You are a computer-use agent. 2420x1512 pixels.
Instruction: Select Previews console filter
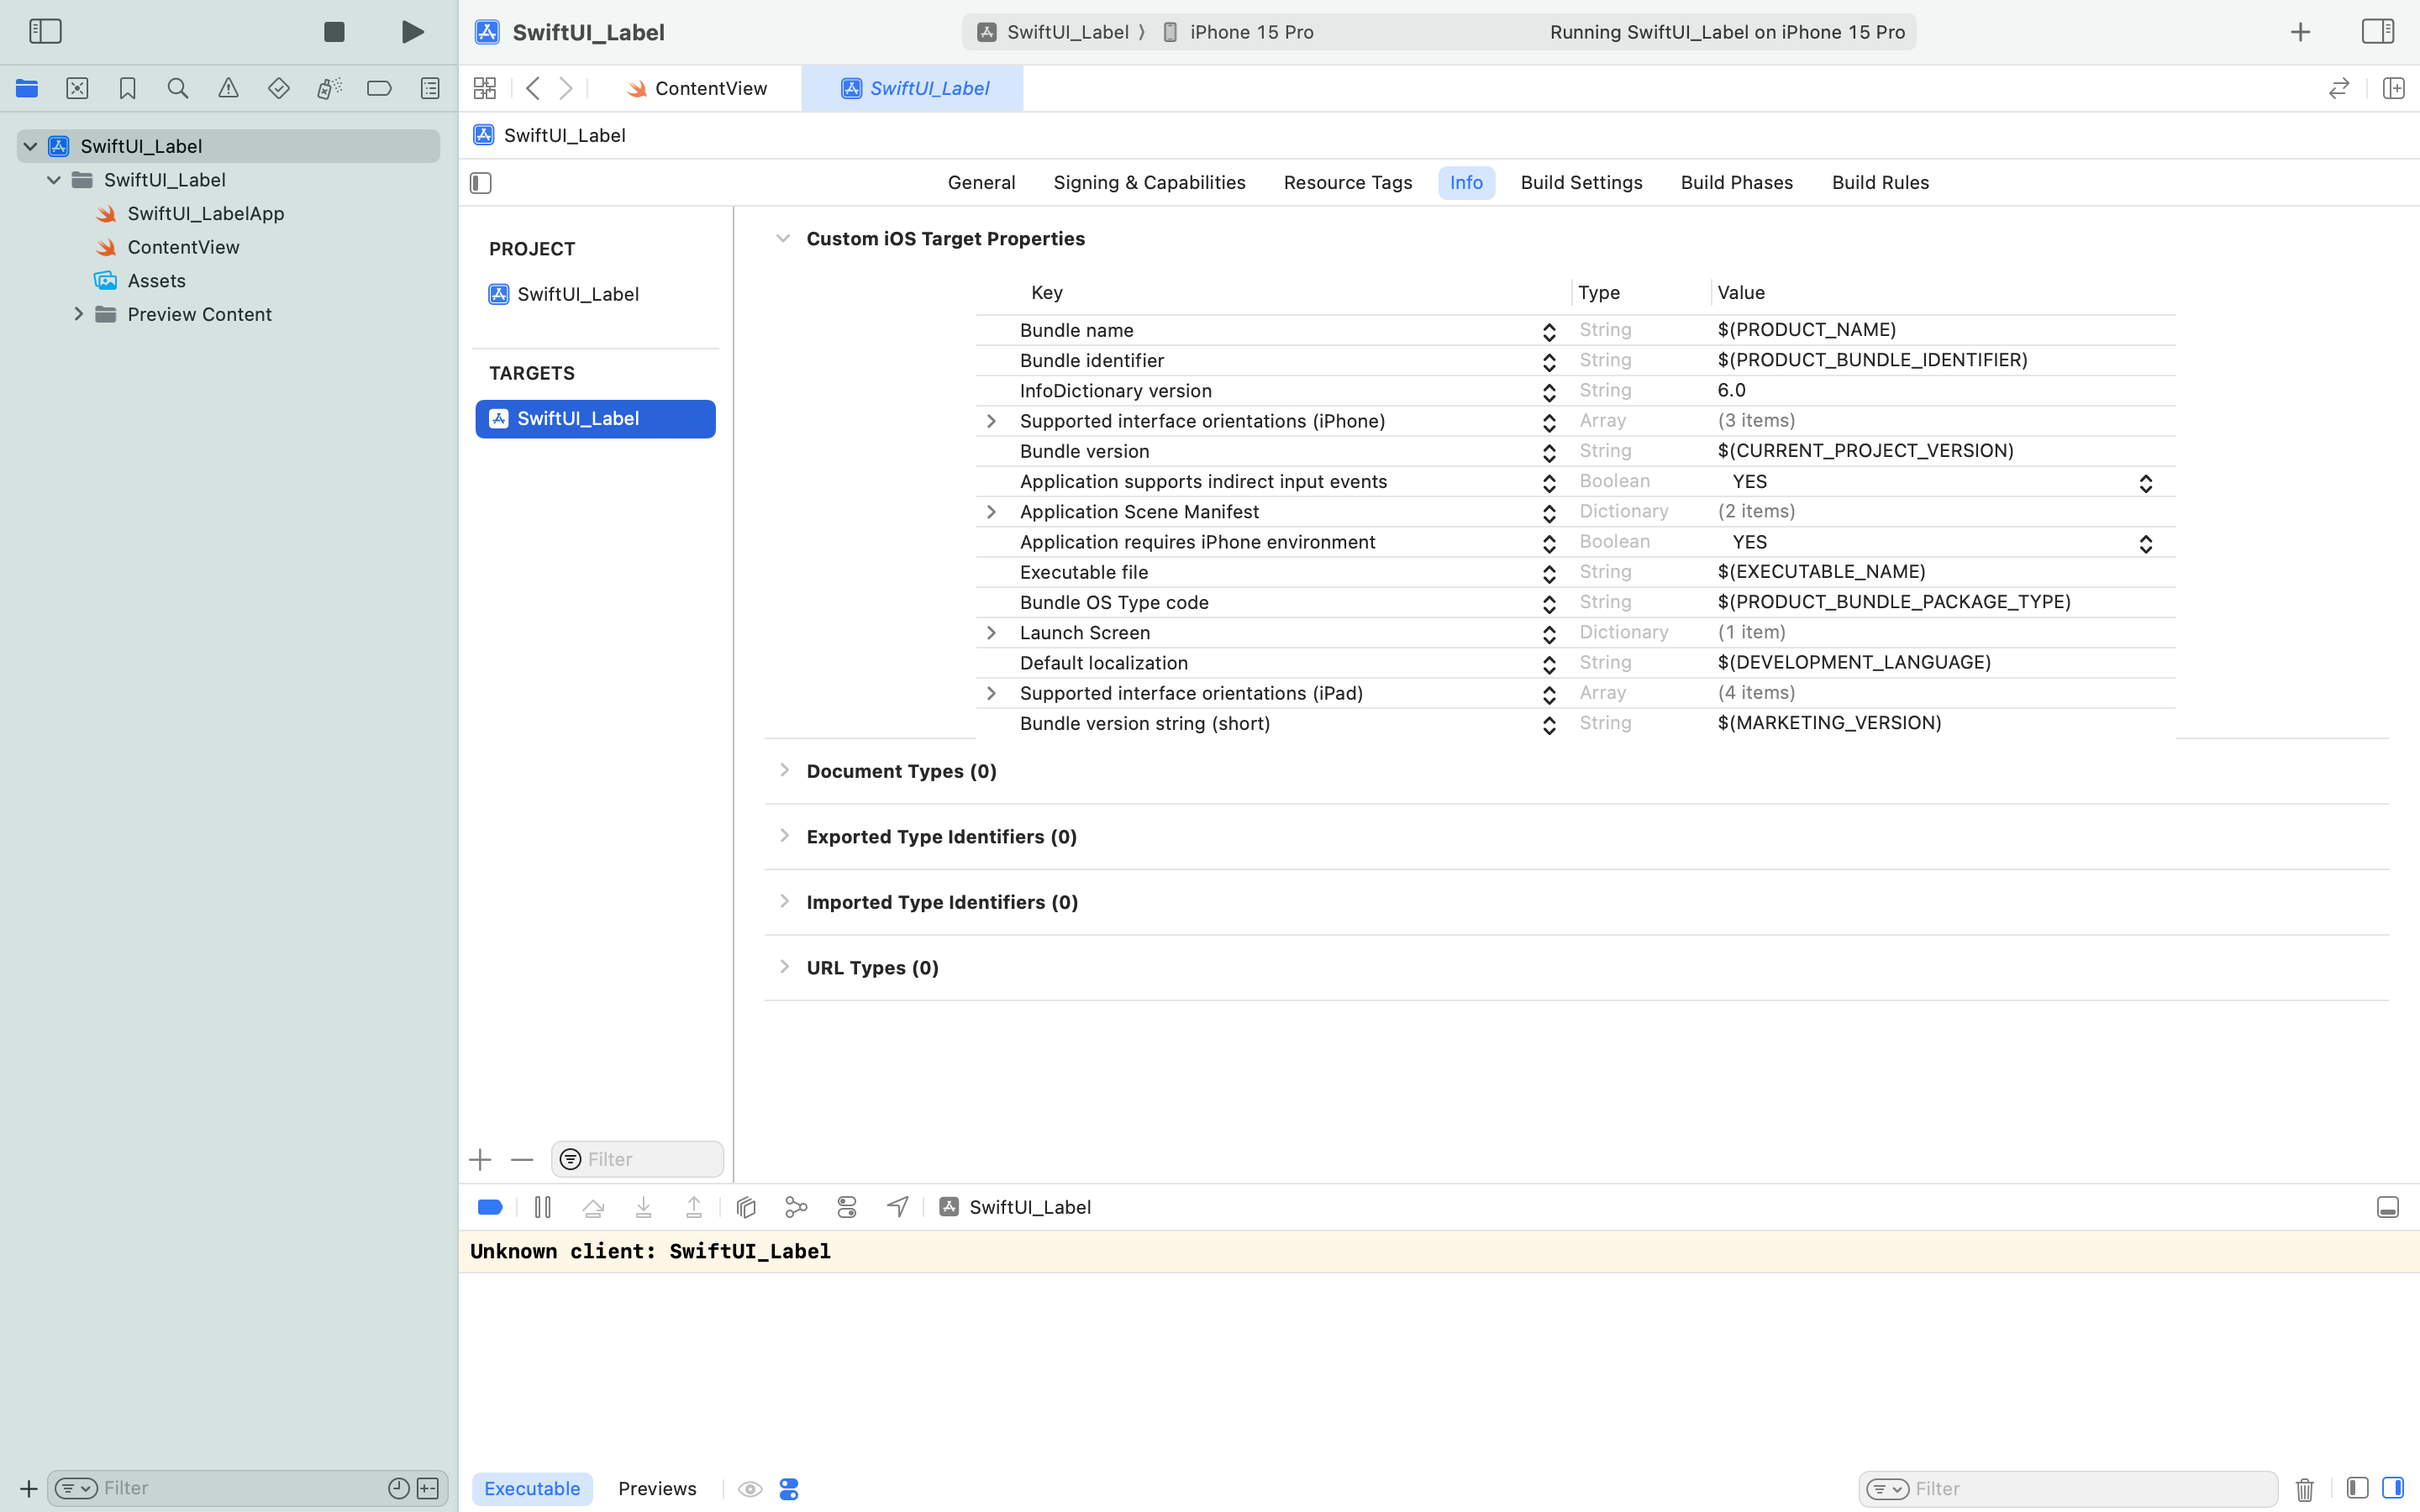click(x=657, y=1488)
